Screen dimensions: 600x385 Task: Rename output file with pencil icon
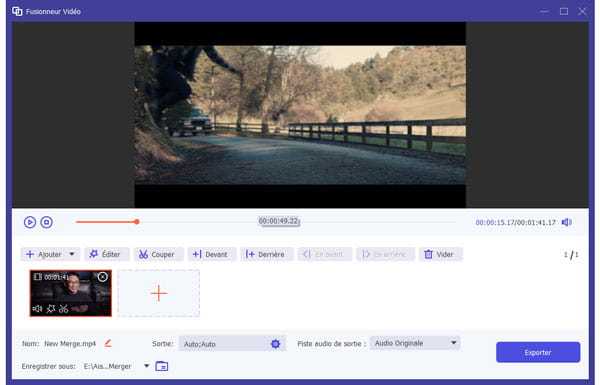tap(108, 343)
